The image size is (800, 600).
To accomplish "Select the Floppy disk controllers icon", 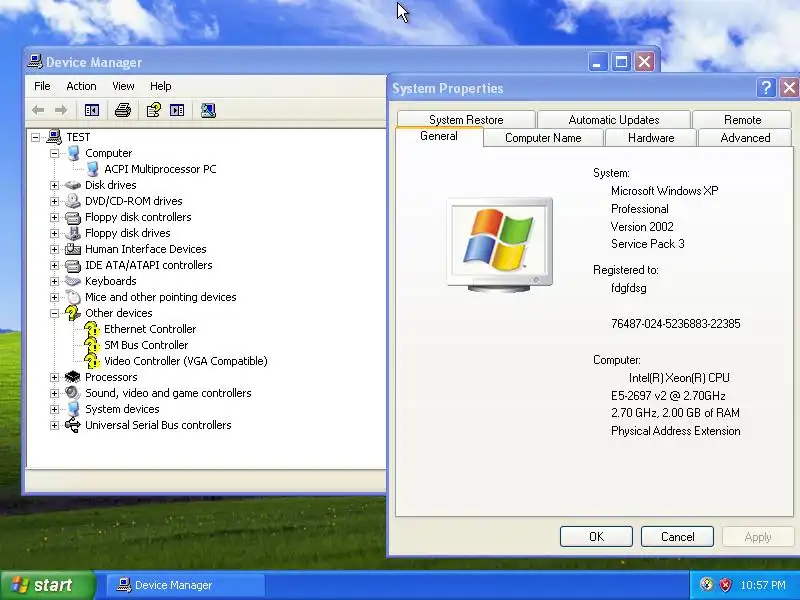I will click(x=73, y=217).
